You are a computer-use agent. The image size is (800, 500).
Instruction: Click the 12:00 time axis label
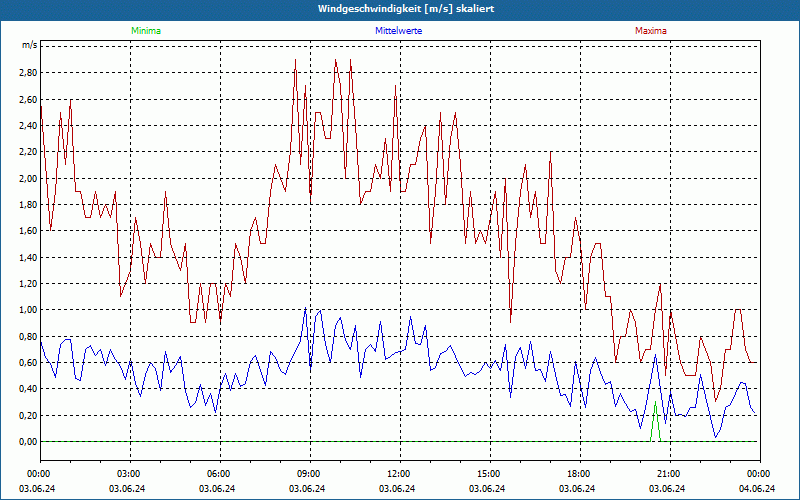click(399, 474)
